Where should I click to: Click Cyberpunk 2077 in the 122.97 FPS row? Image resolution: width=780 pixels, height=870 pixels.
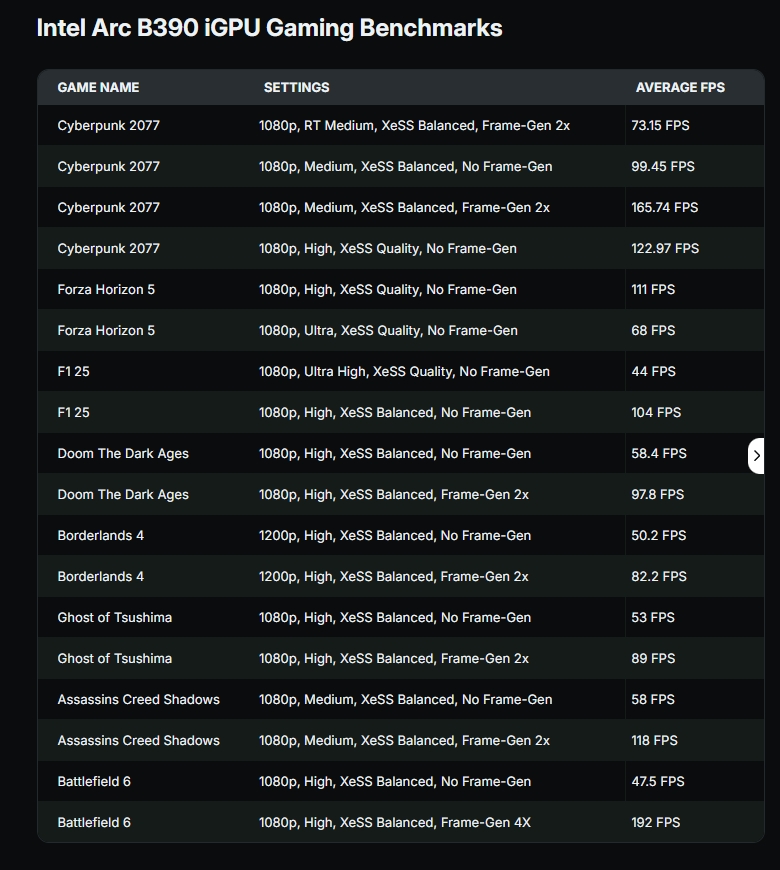click(108, 249)
